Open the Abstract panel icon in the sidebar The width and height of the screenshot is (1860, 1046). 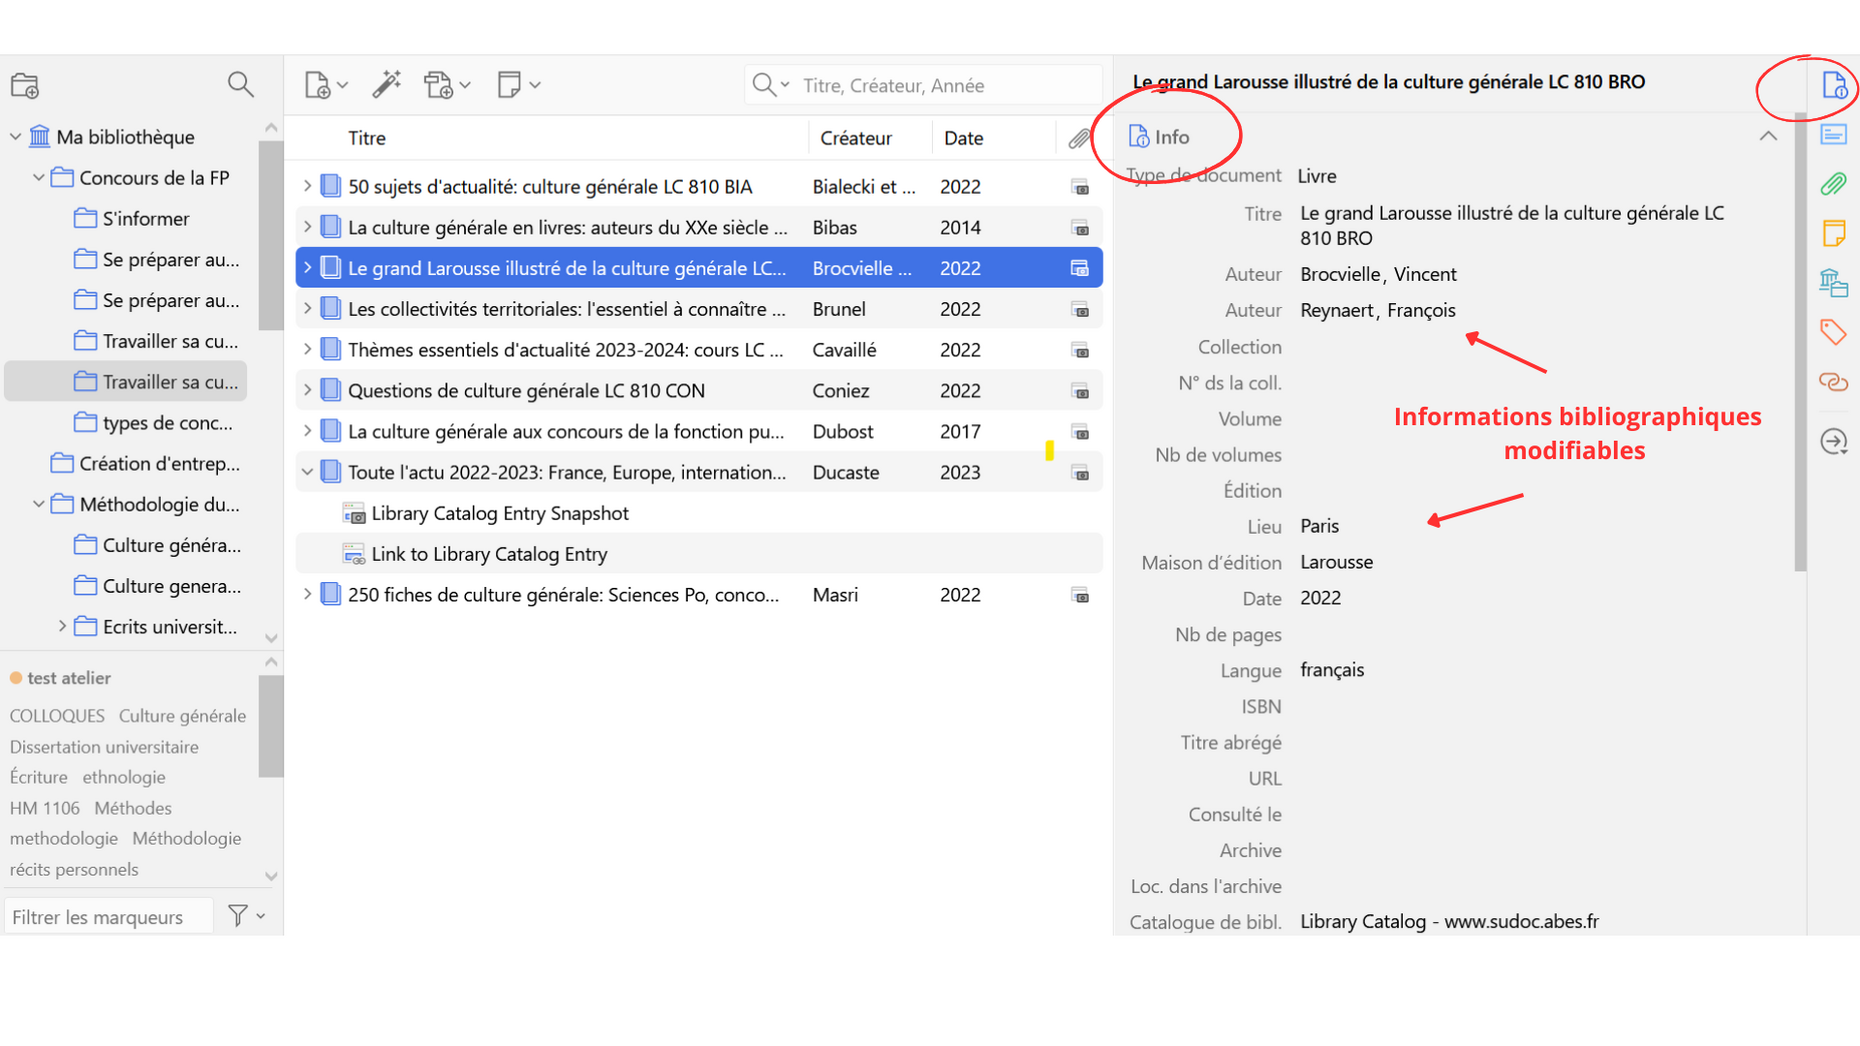point(1834,134)
